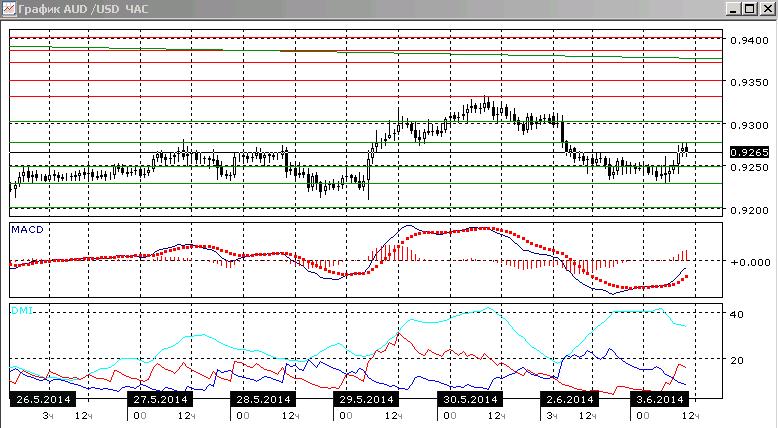Click the window title 'График AUD /USD ЧАС'
778x428 pixels.
click(83, 9)
